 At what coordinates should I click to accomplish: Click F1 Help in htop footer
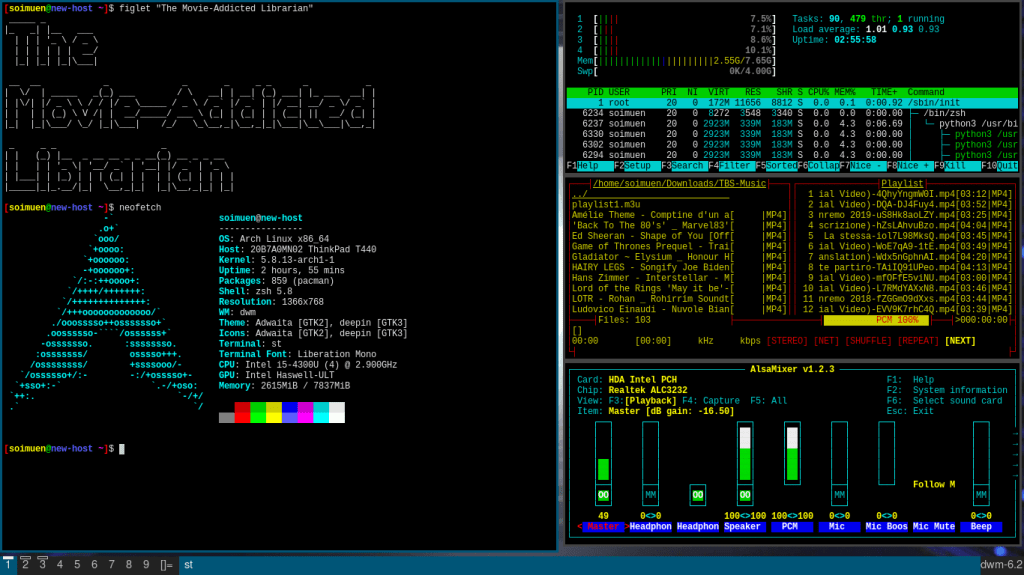tap(587, 165)
